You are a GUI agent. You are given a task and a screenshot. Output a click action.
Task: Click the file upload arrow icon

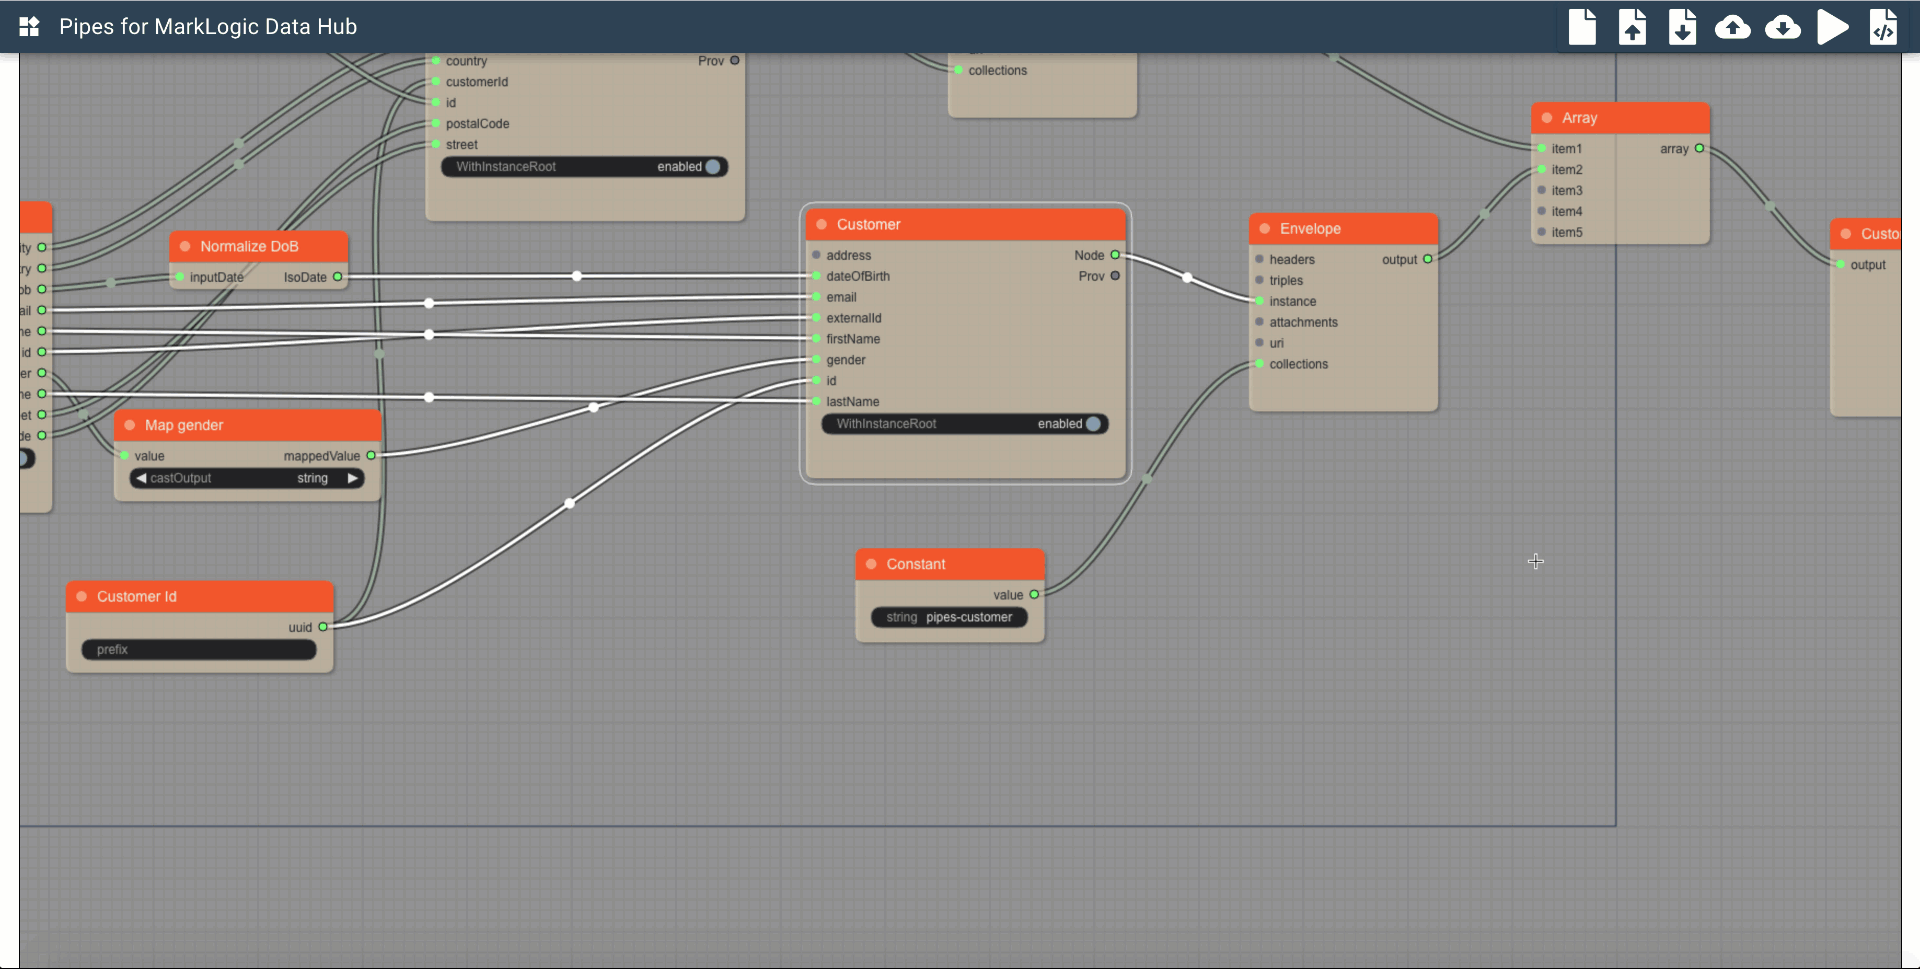pos(1632,27)
